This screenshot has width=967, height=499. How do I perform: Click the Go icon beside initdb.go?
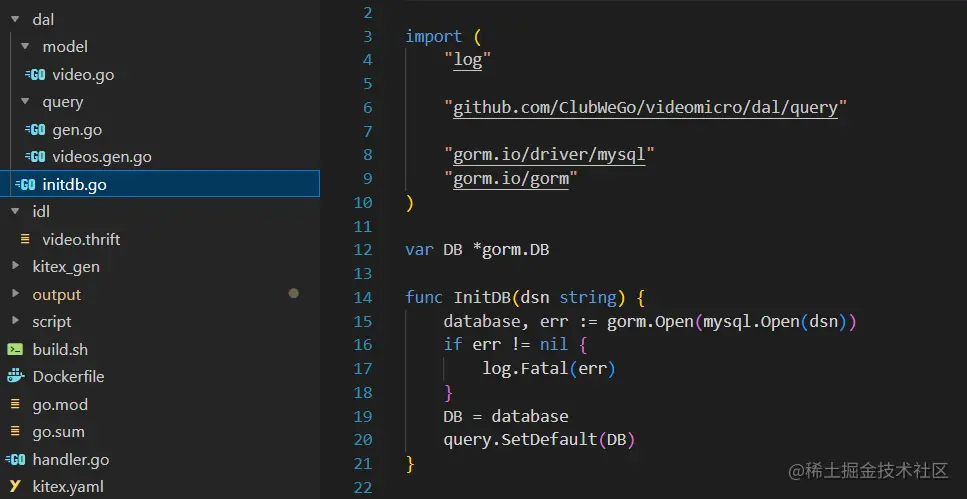[x=25, y=184]
